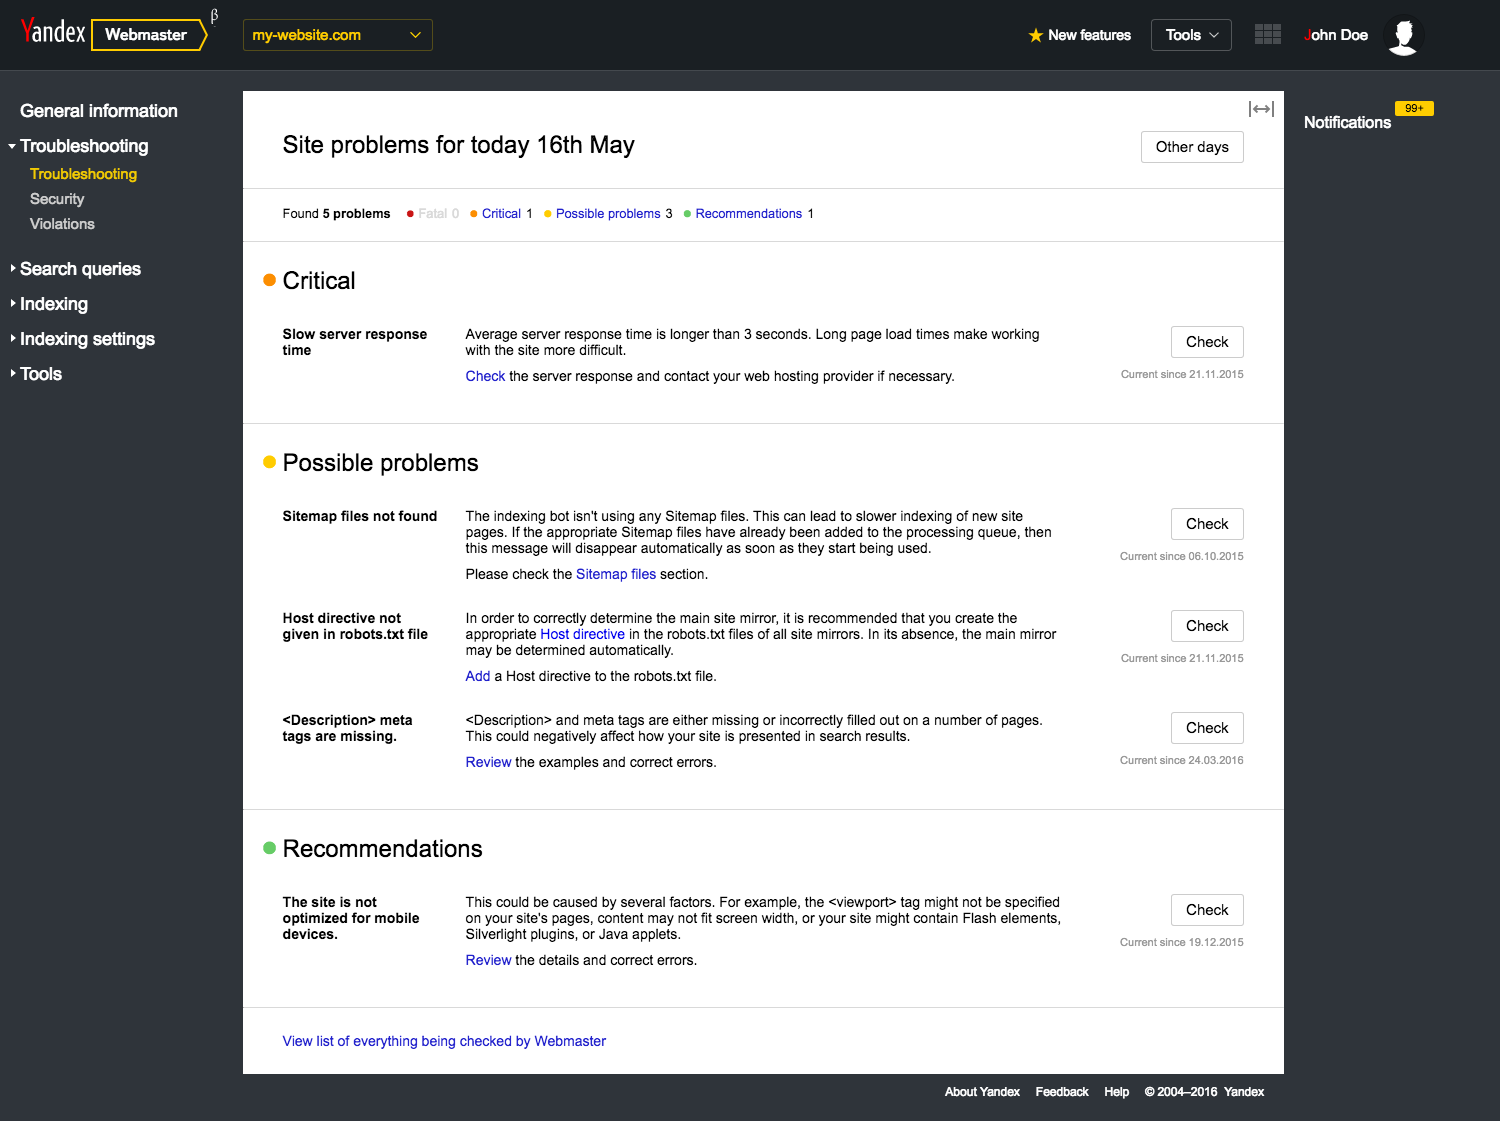Check the mobile optimization recommendation
This screenshot has width=1500, height=1121.
(x=1207, y=910)
